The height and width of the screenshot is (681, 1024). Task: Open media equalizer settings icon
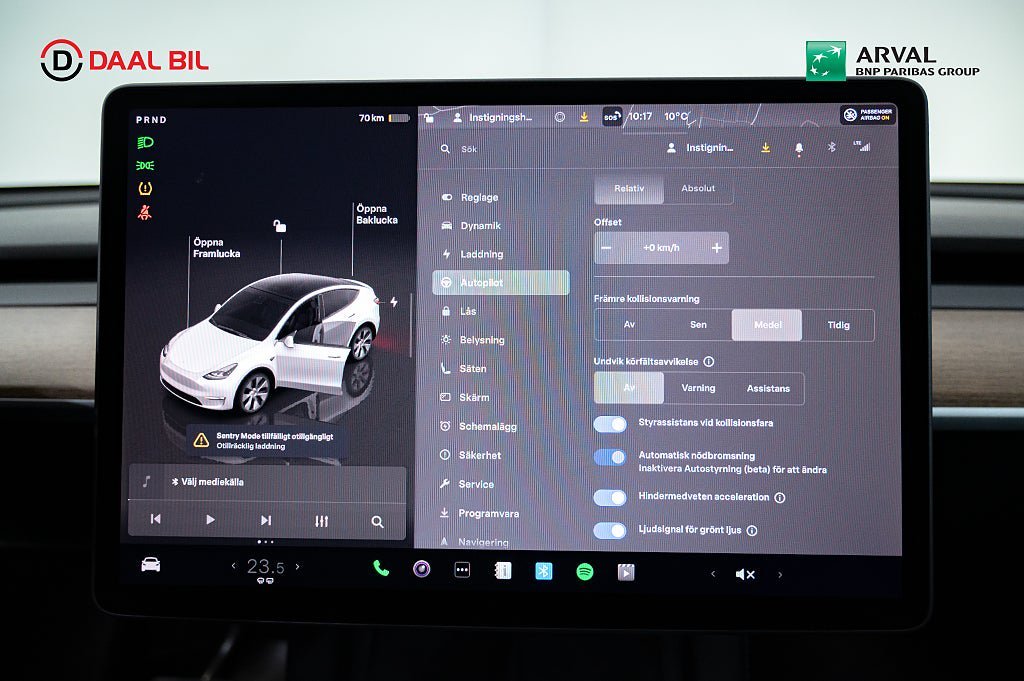click(x=321, y=521)
